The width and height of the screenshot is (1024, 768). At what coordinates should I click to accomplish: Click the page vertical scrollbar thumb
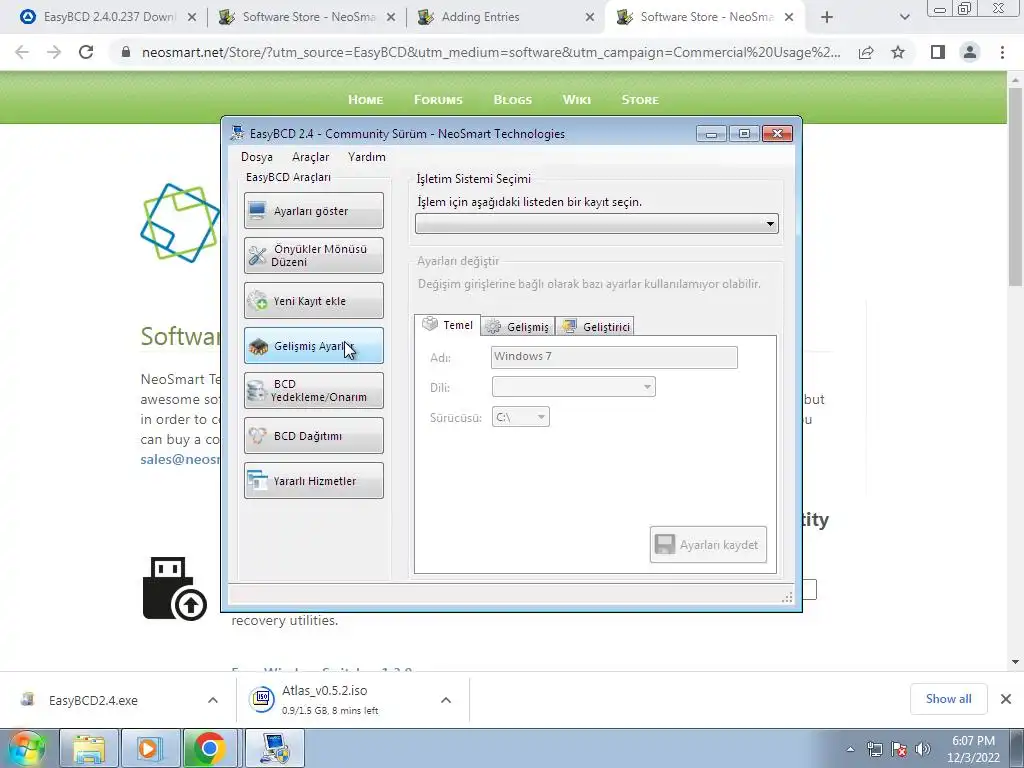click(x=1015, y=186)
